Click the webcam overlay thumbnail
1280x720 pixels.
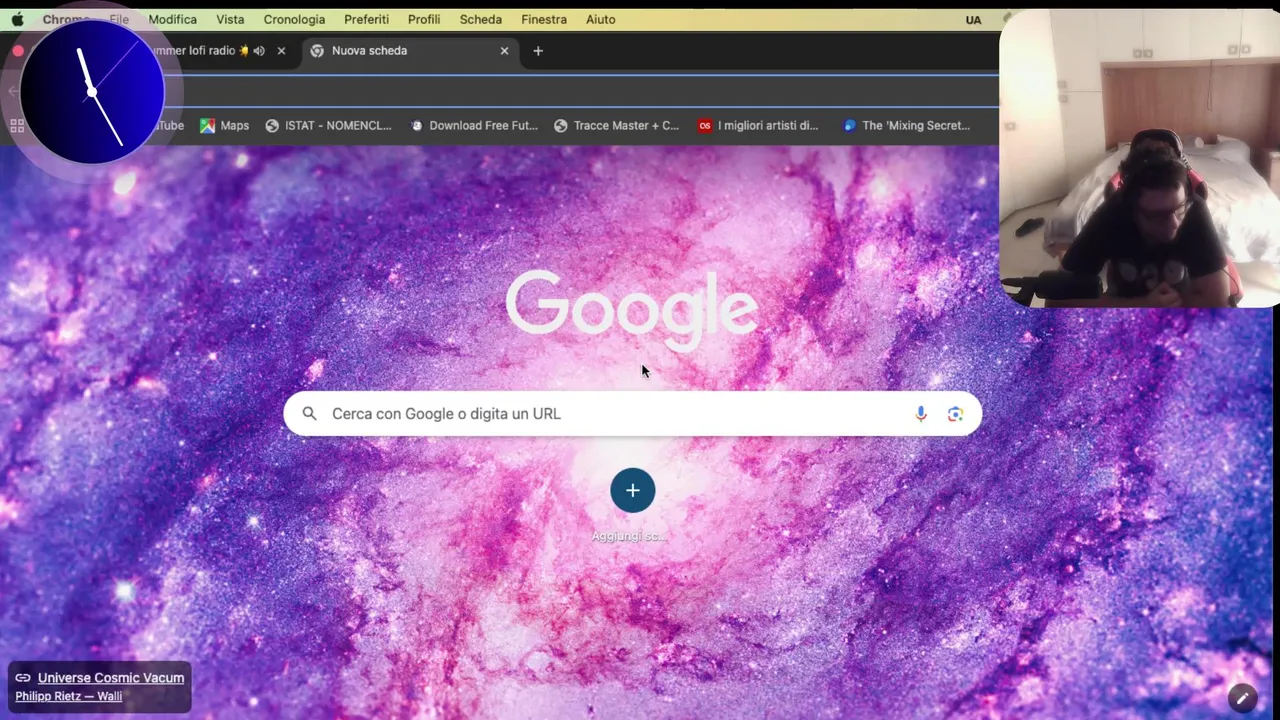[x=1140, y=158]
